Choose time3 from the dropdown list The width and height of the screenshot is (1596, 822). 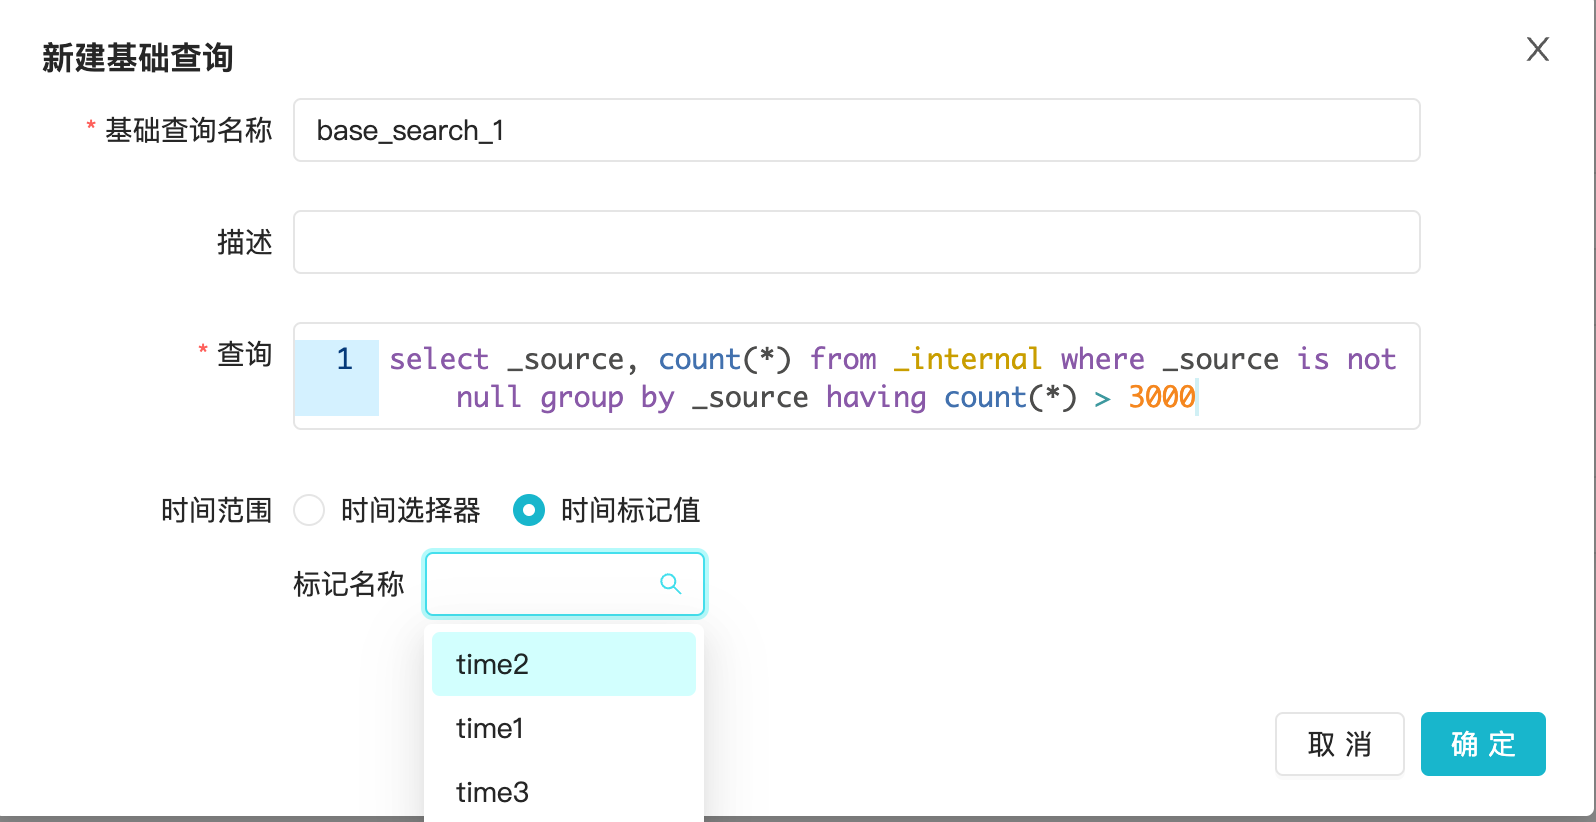click(564, 792)
